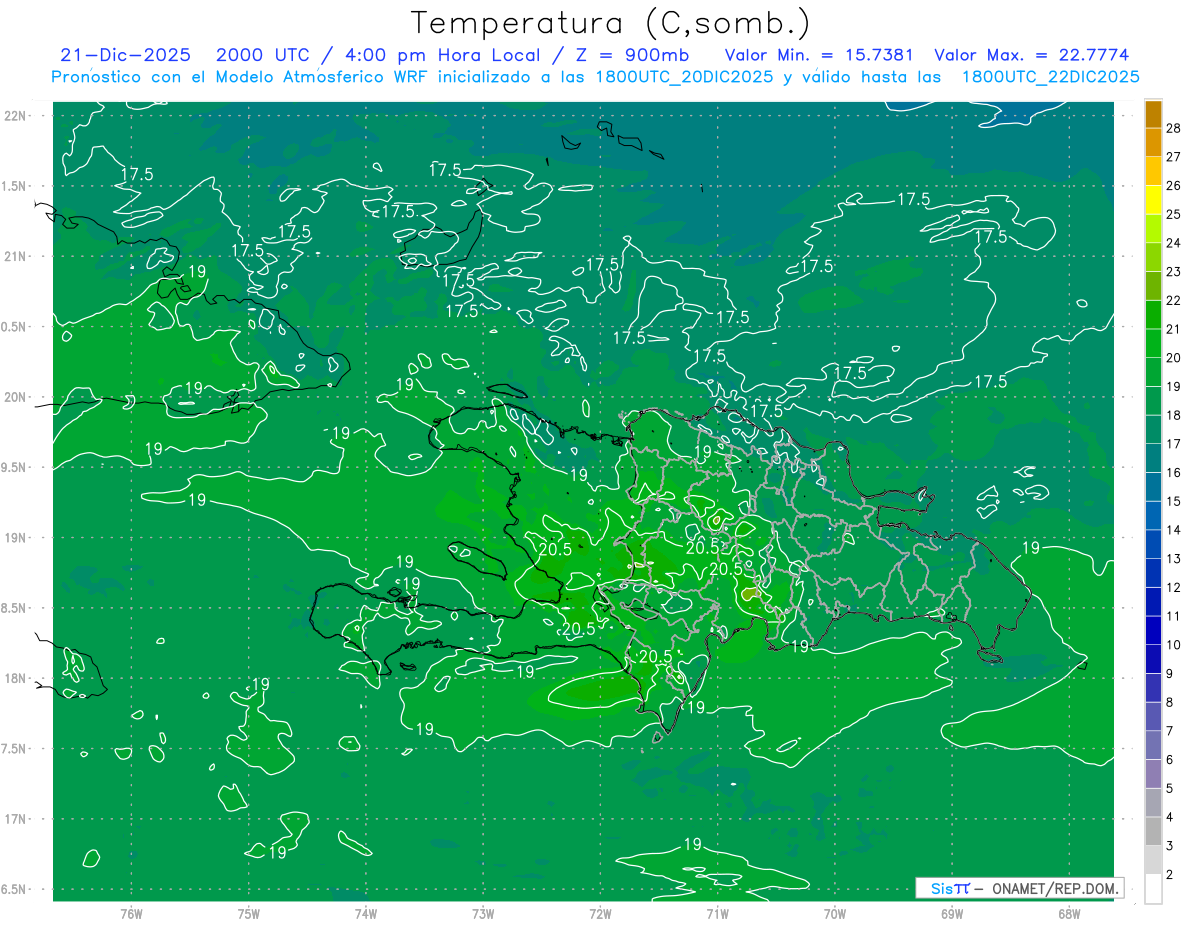Pick the teal swatch between 16 and 17

tap(1153, 458)
